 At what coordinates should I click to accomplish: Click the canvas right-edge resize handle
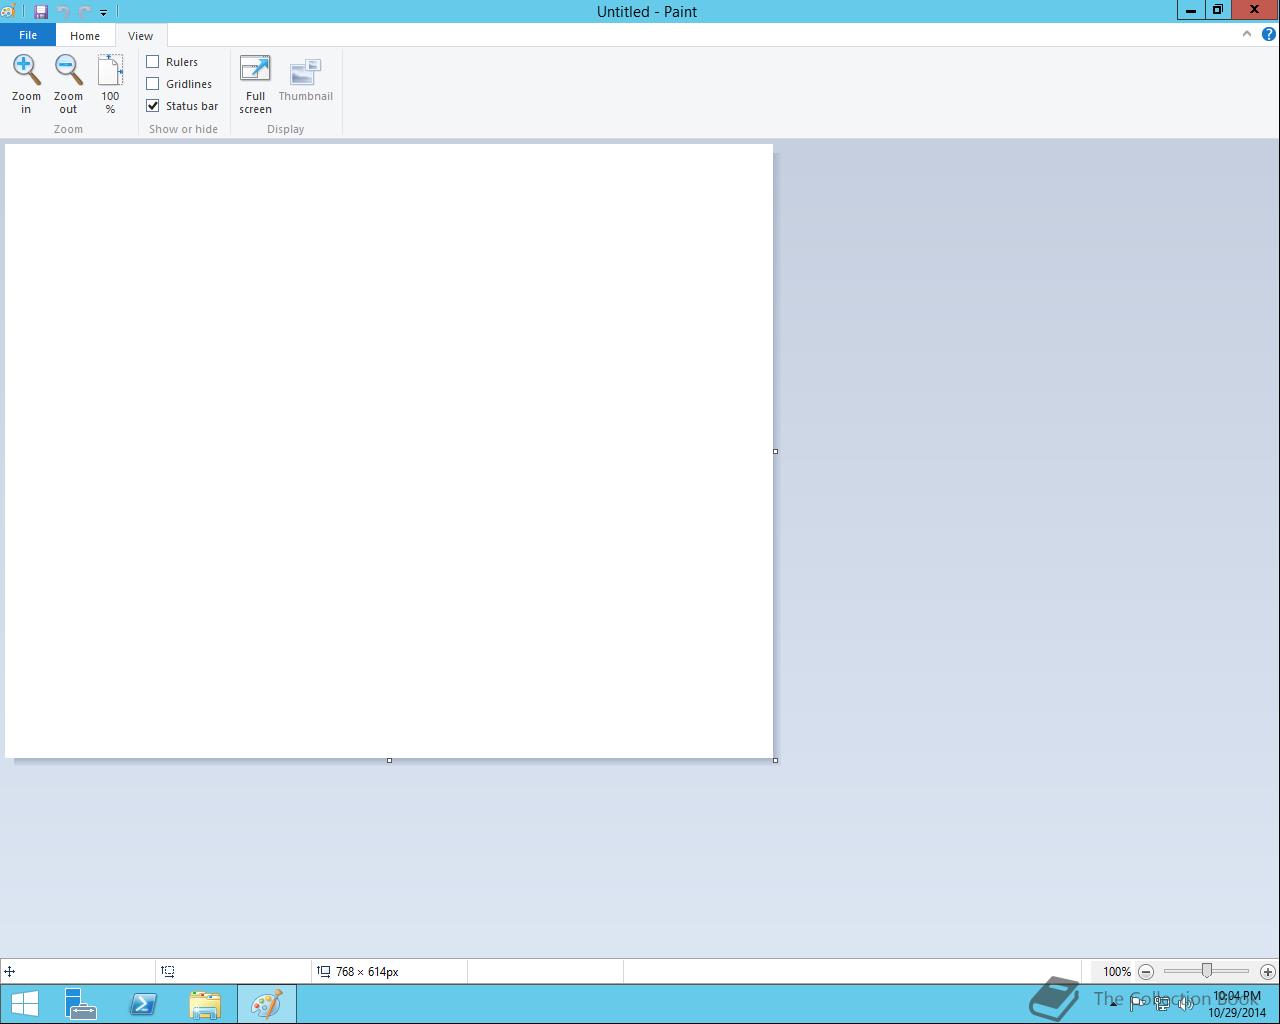[x=775, y=451]
